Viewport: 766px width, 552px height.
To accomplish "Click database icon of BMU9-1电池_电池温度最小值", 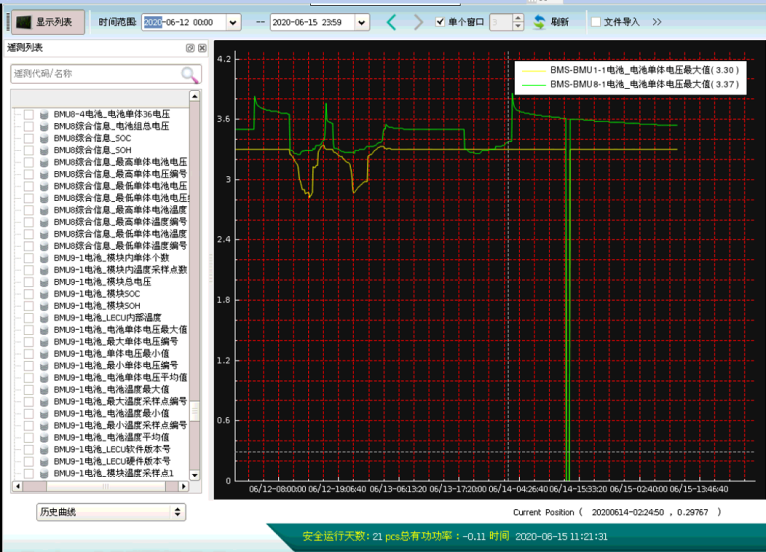I will 44,413.
